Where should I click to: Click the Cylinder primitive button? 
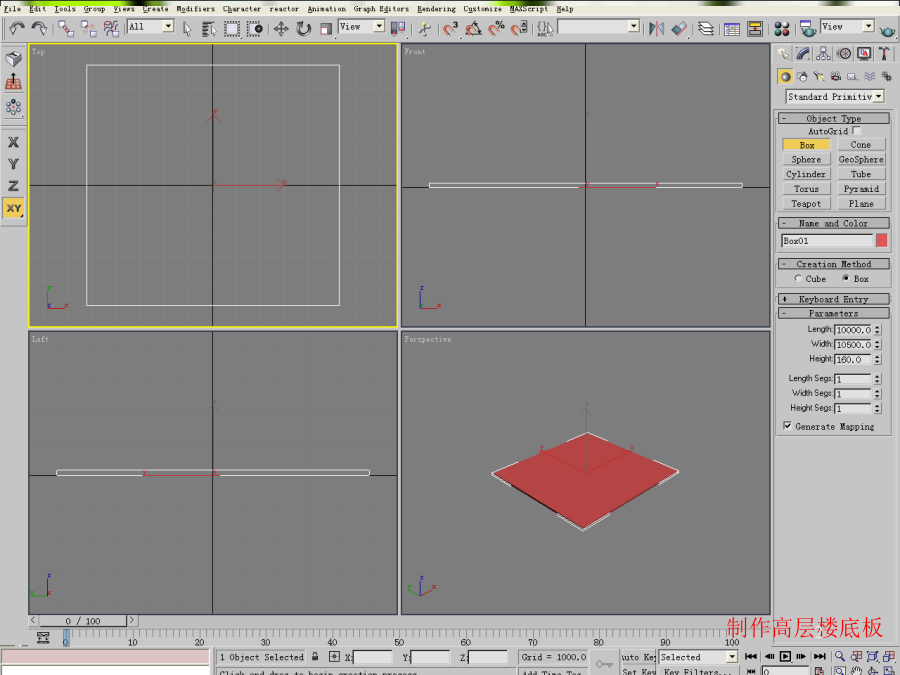pos(806,174)
